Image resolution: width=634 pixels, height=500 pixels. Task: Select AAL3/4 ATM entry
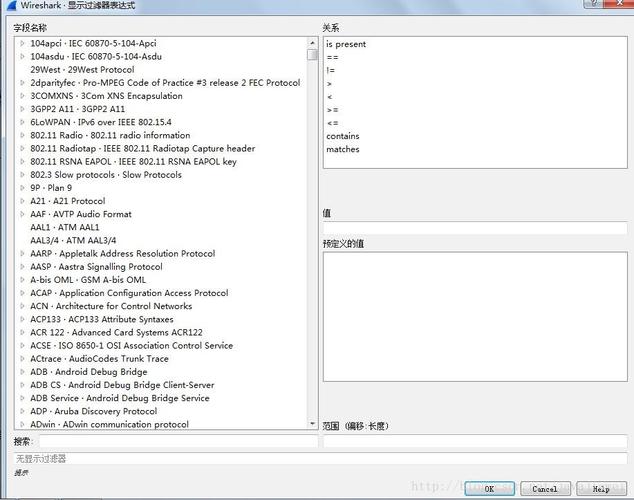(x=73, y=240)
